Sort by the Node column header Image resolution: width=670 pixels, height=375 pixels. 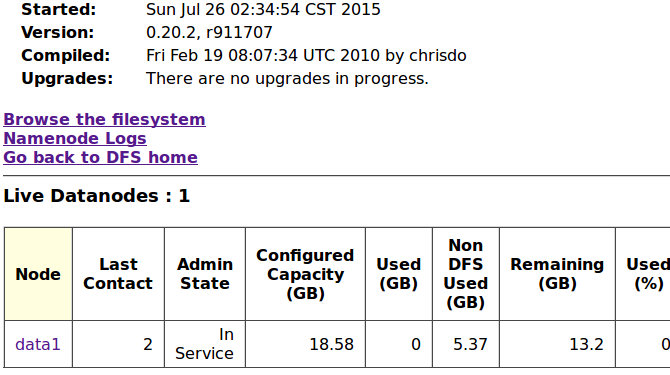(x=38, y=274)
